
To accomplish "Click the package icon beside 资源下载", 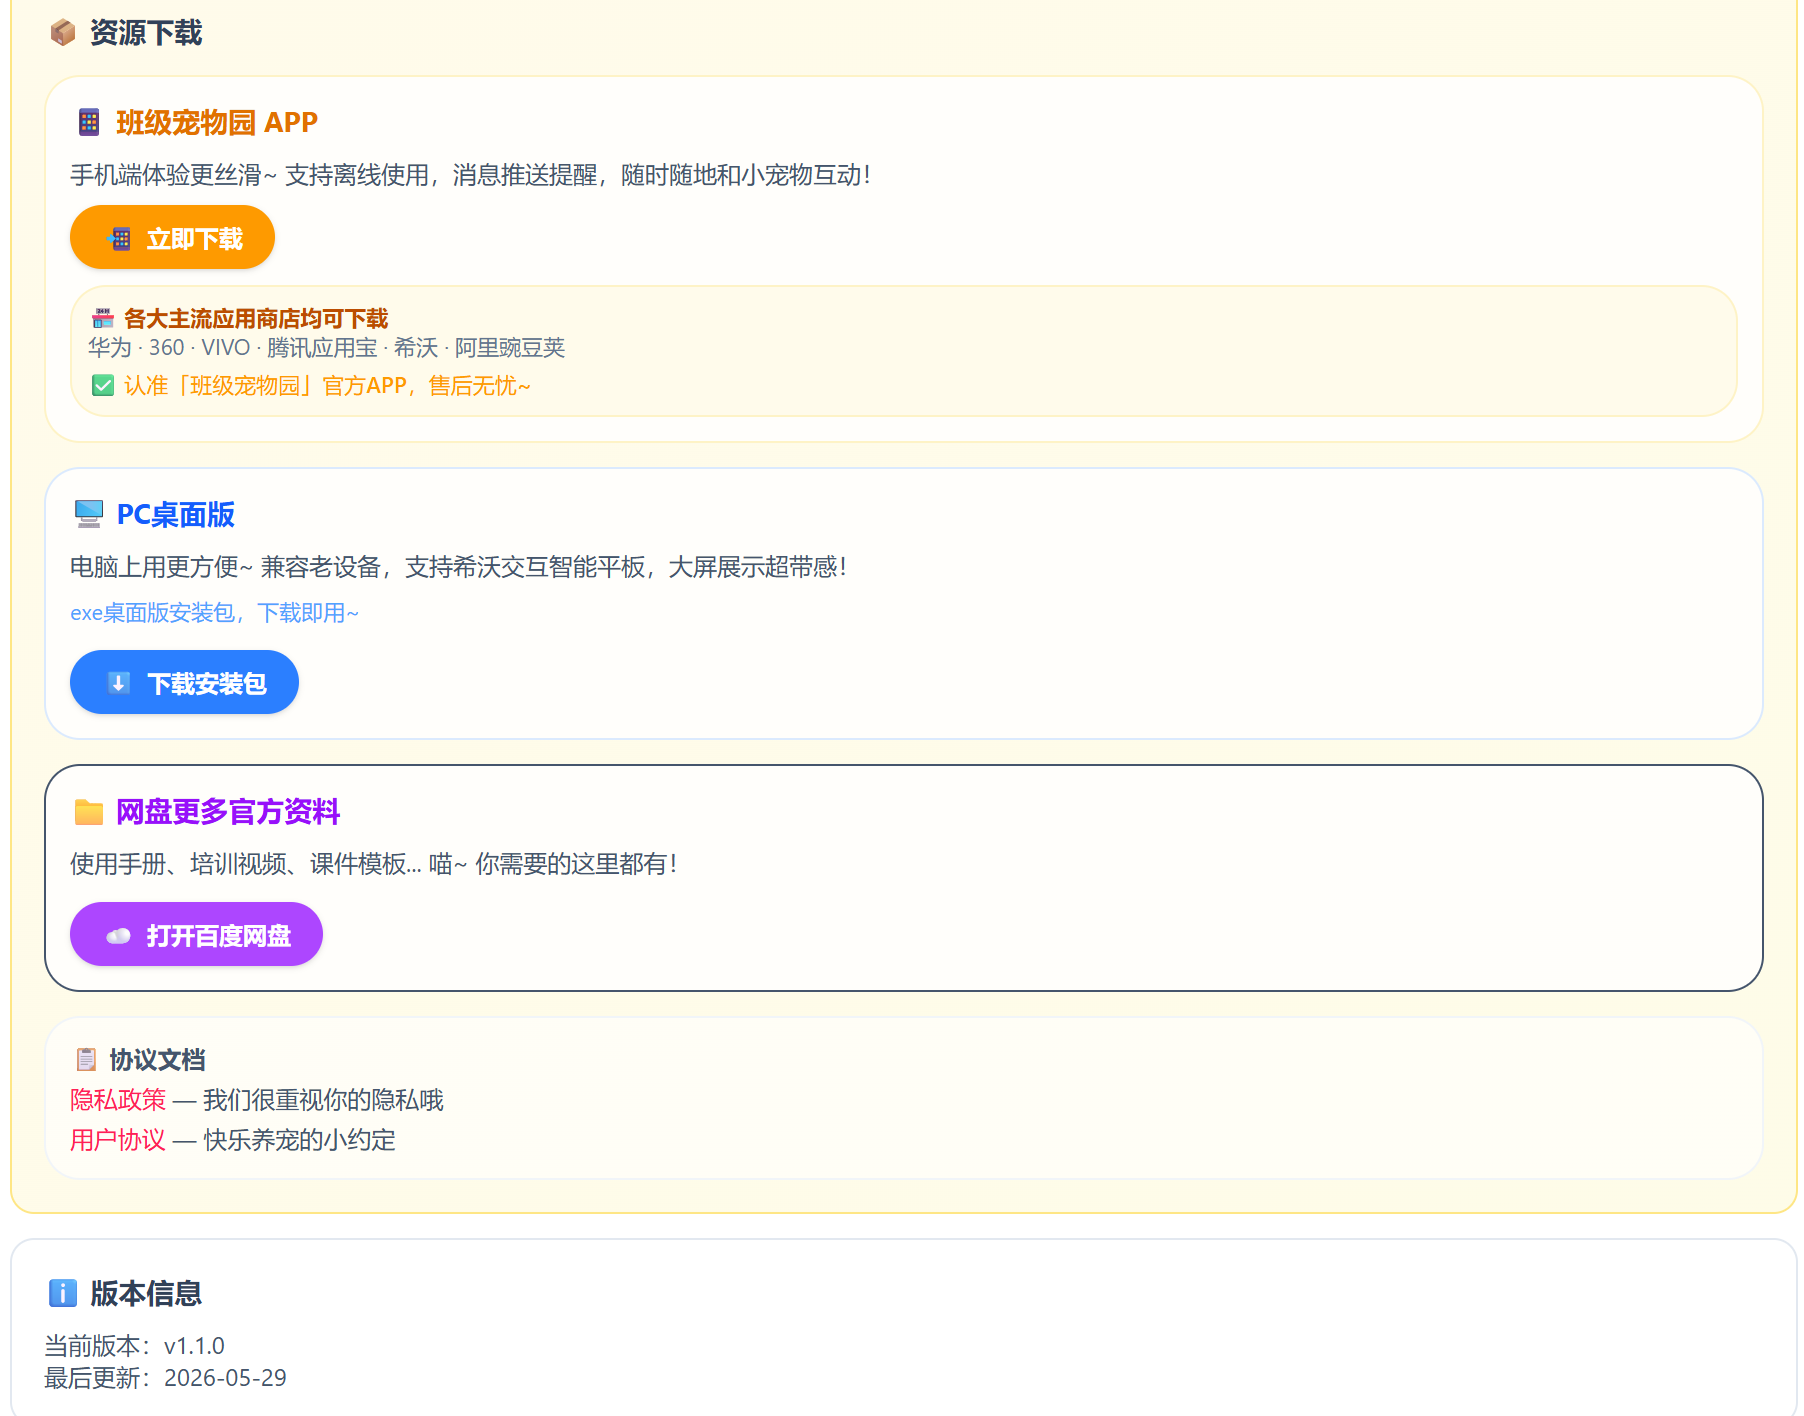I will tap(63, 33).
